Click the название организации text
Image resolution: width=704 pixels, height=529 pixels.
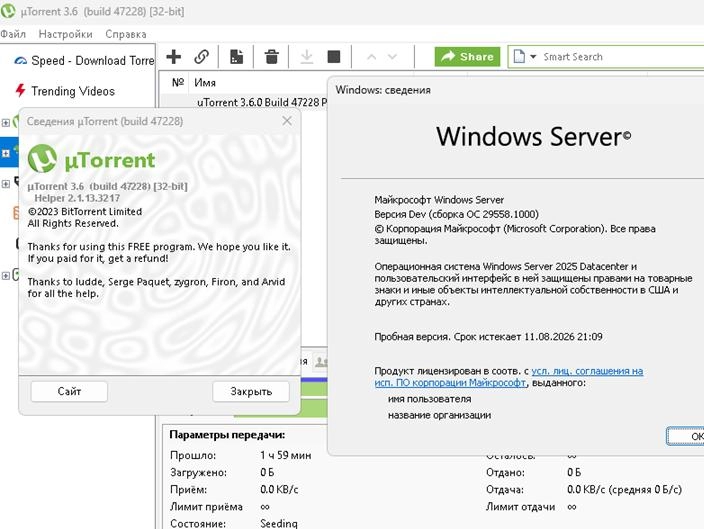(x=439, y=415)
